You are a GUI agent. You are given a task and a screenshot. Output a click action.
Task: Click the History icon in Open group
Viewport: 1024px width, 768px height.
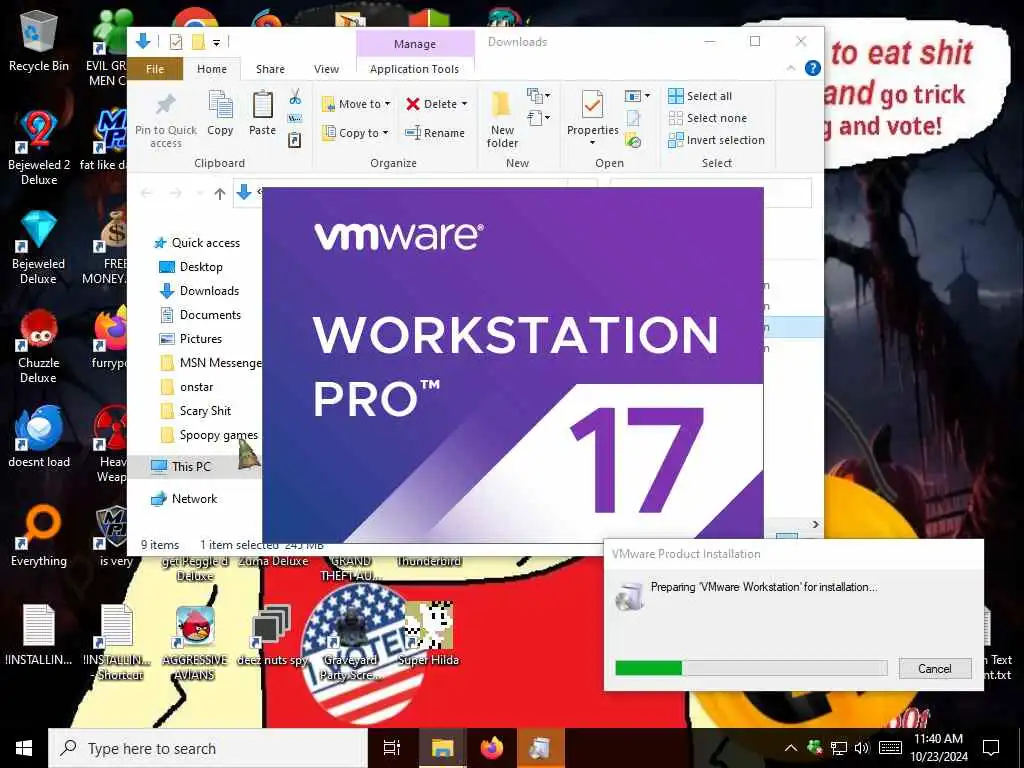tap(633, 140)
